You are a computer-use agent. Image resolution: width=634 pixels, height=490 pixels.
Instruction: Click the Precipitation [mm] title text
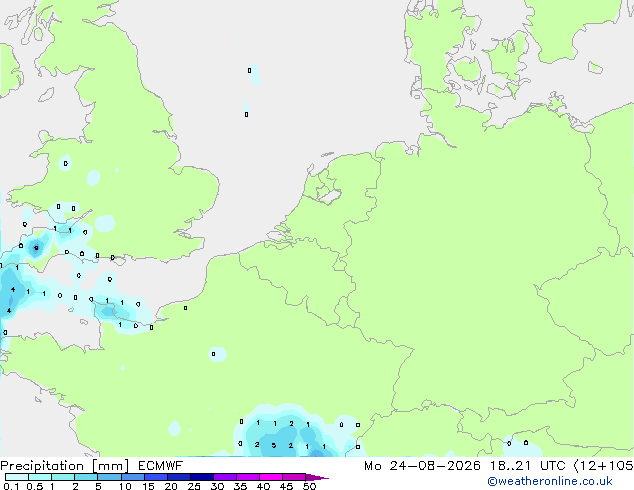click(65, 466)
